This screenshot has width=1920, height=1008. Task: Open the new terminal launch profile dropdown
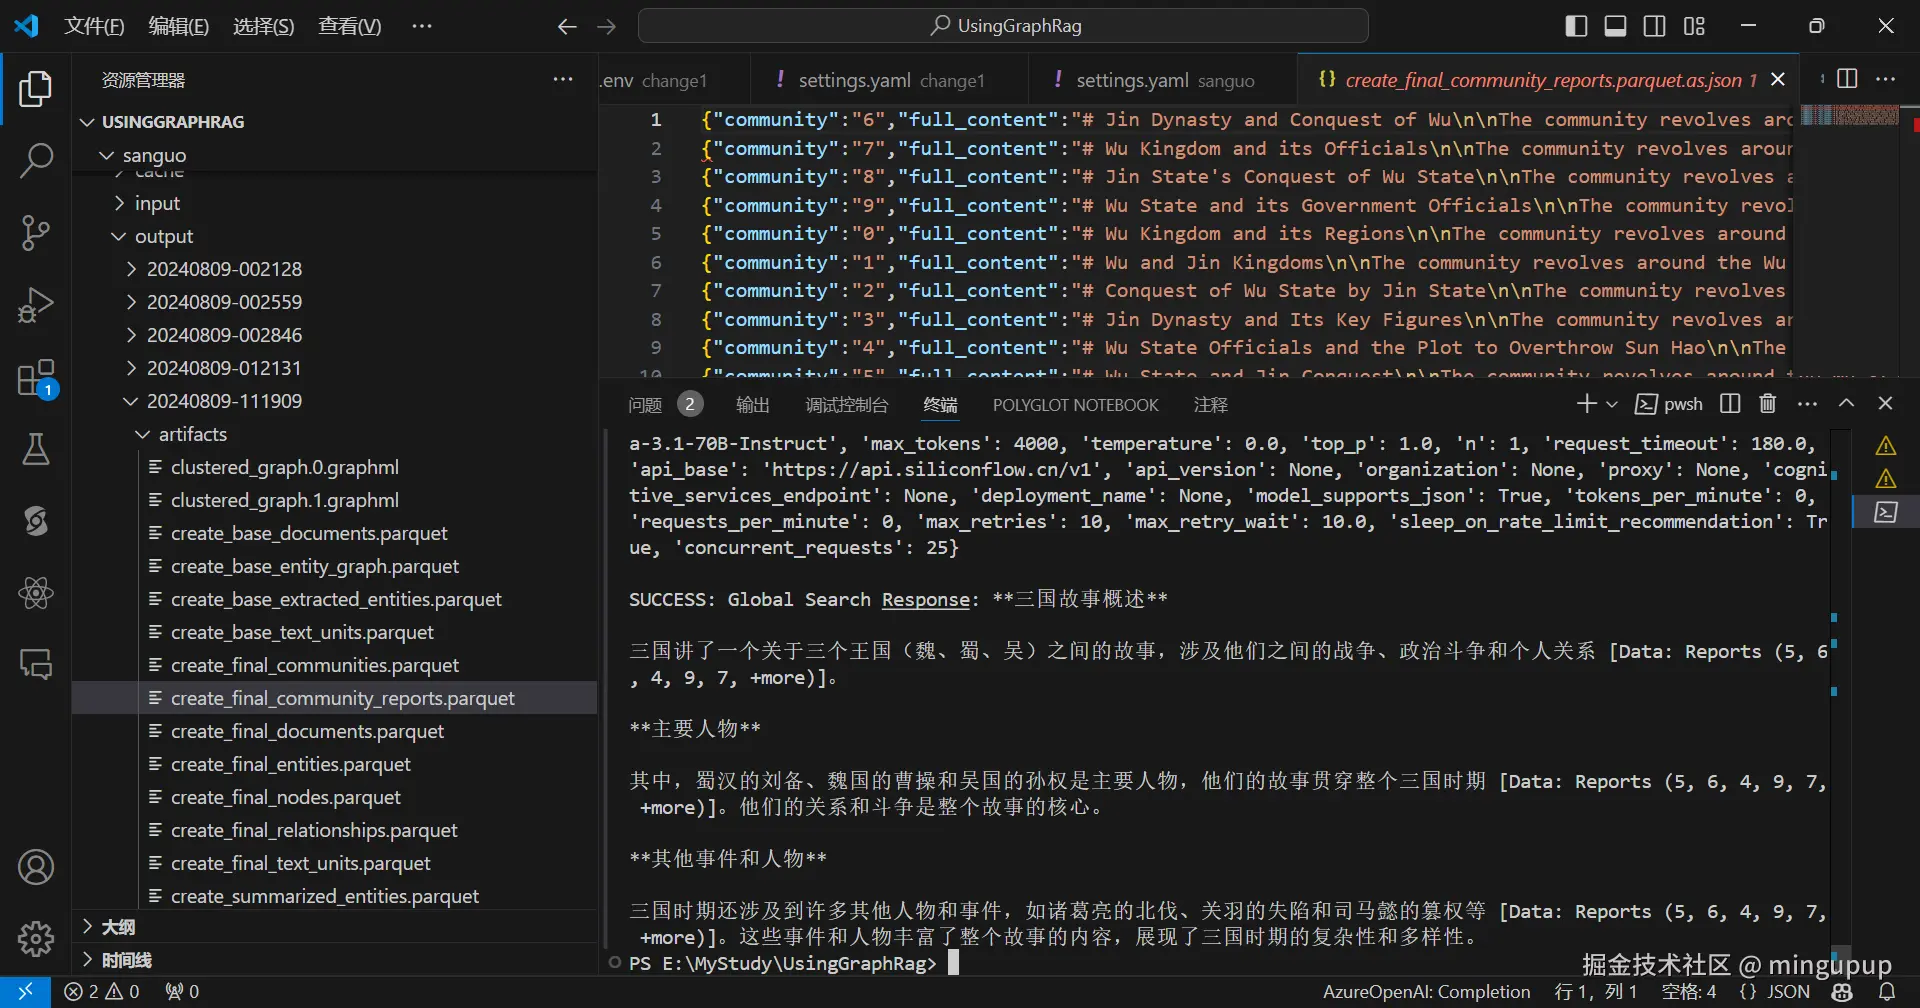(1611, 404)
